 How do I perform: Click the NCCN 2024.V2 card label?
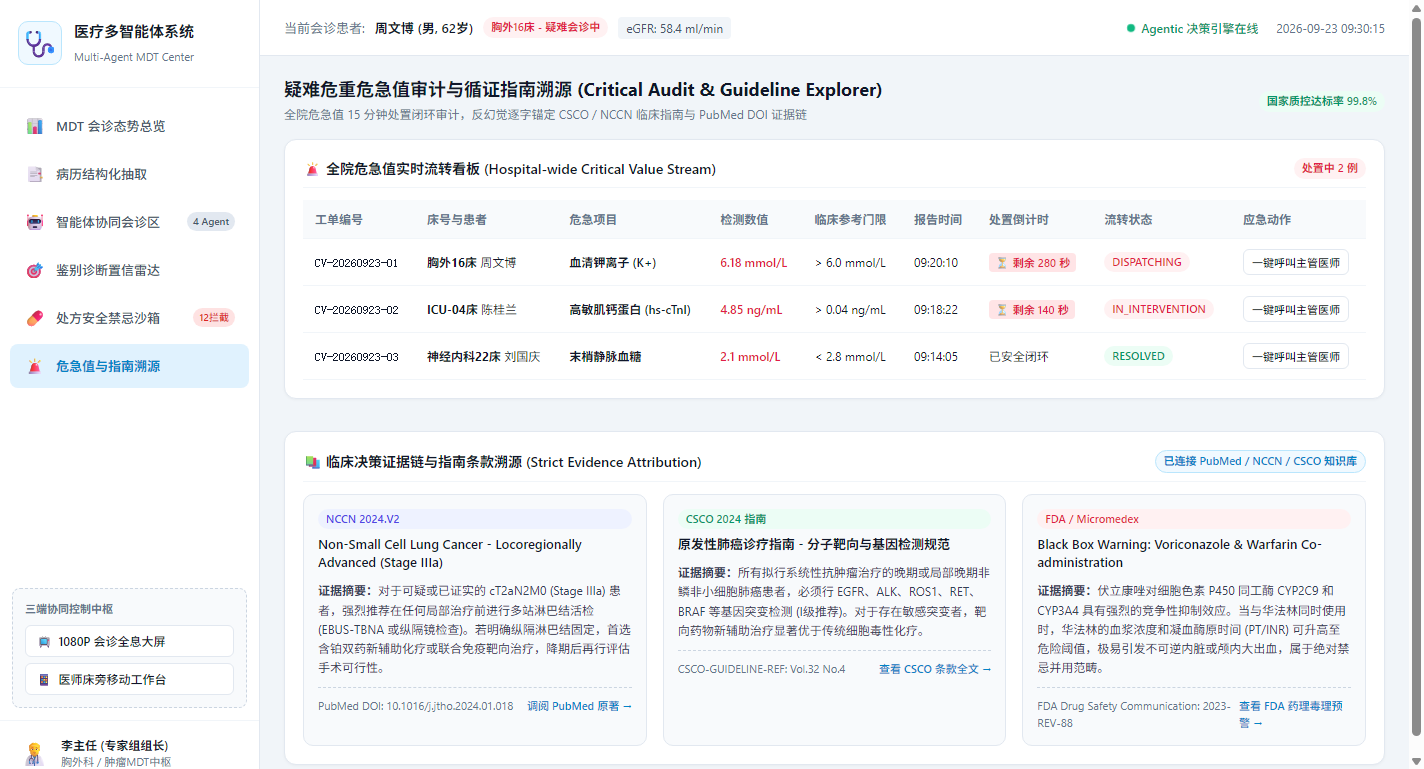475,519
